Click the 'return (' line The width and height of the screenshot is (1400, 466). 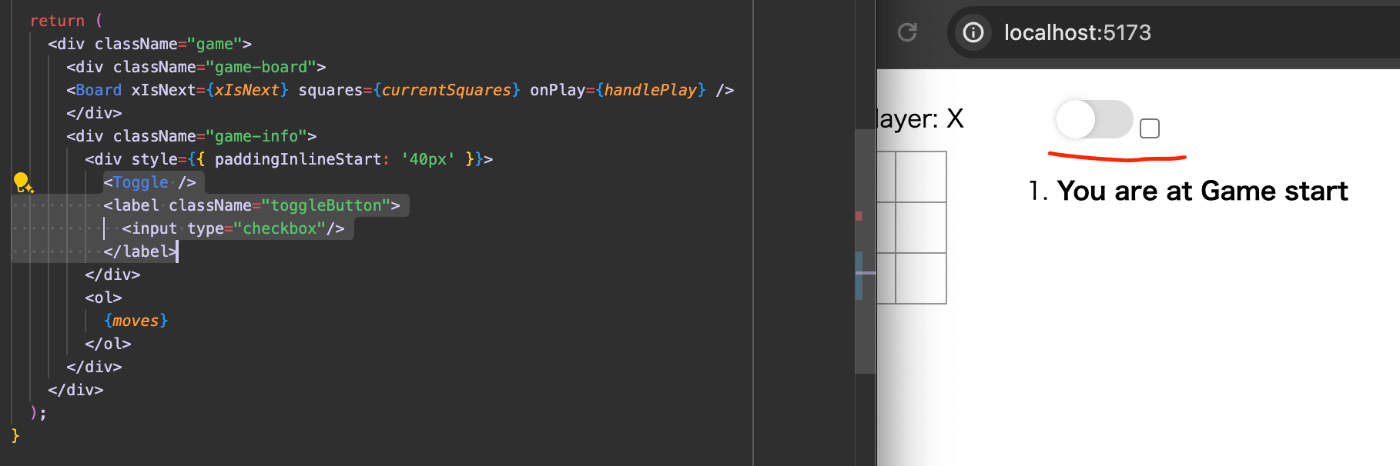(x=66, y=21)
